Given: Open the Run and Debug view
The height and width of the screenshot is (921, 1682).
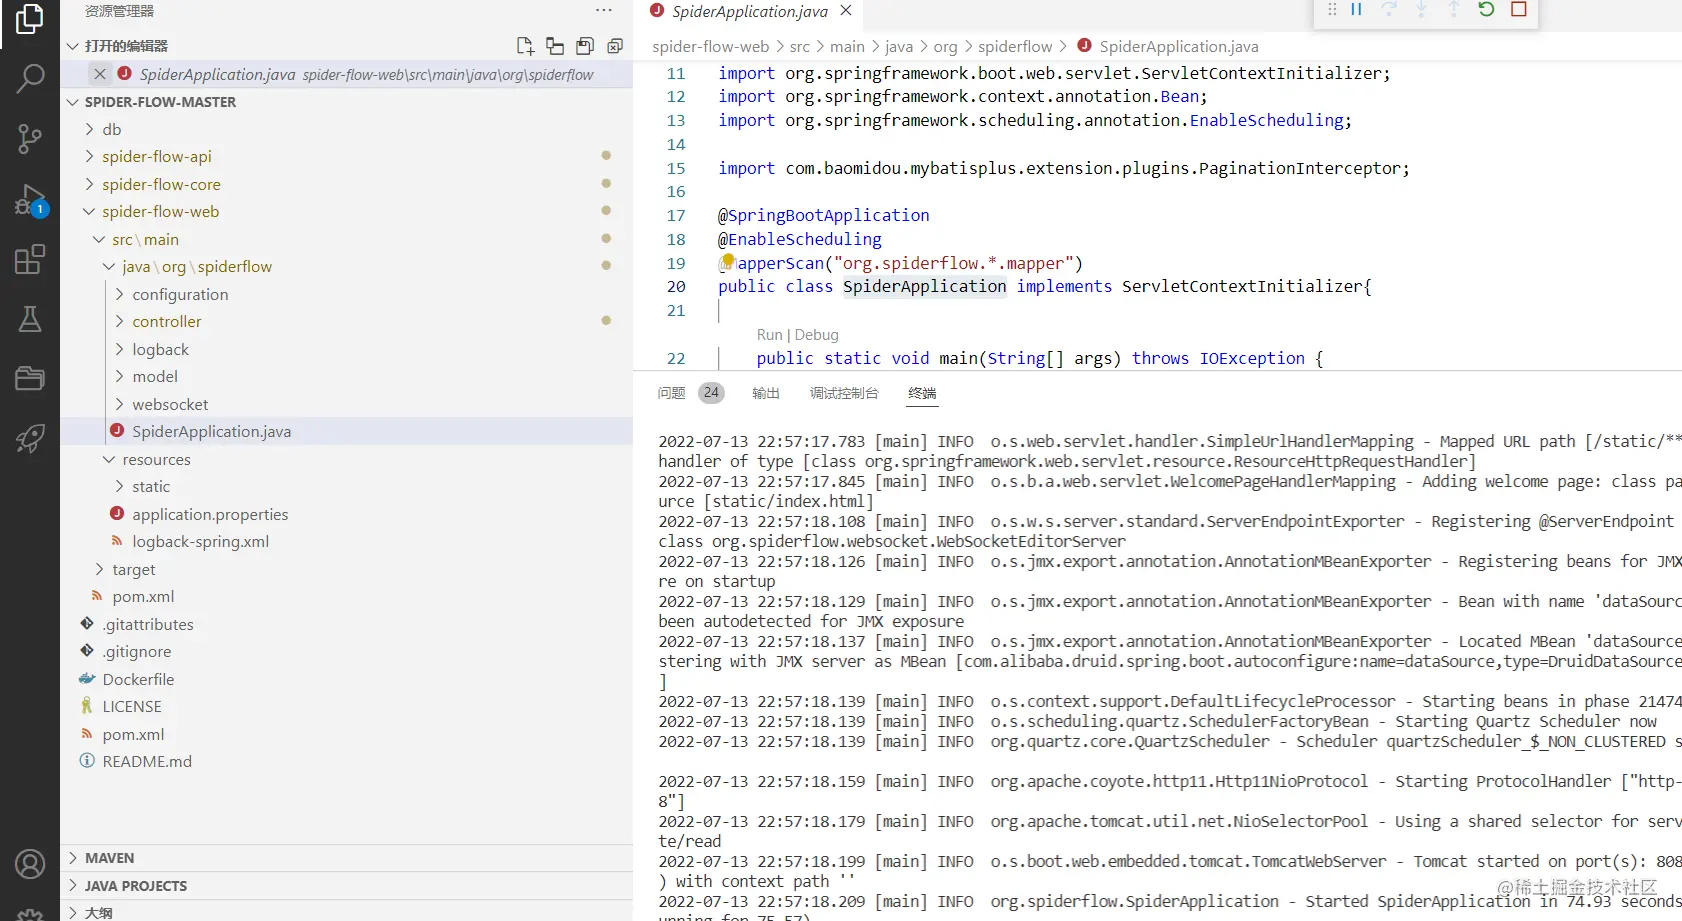Looking at the screenshot, I should 30,200.
